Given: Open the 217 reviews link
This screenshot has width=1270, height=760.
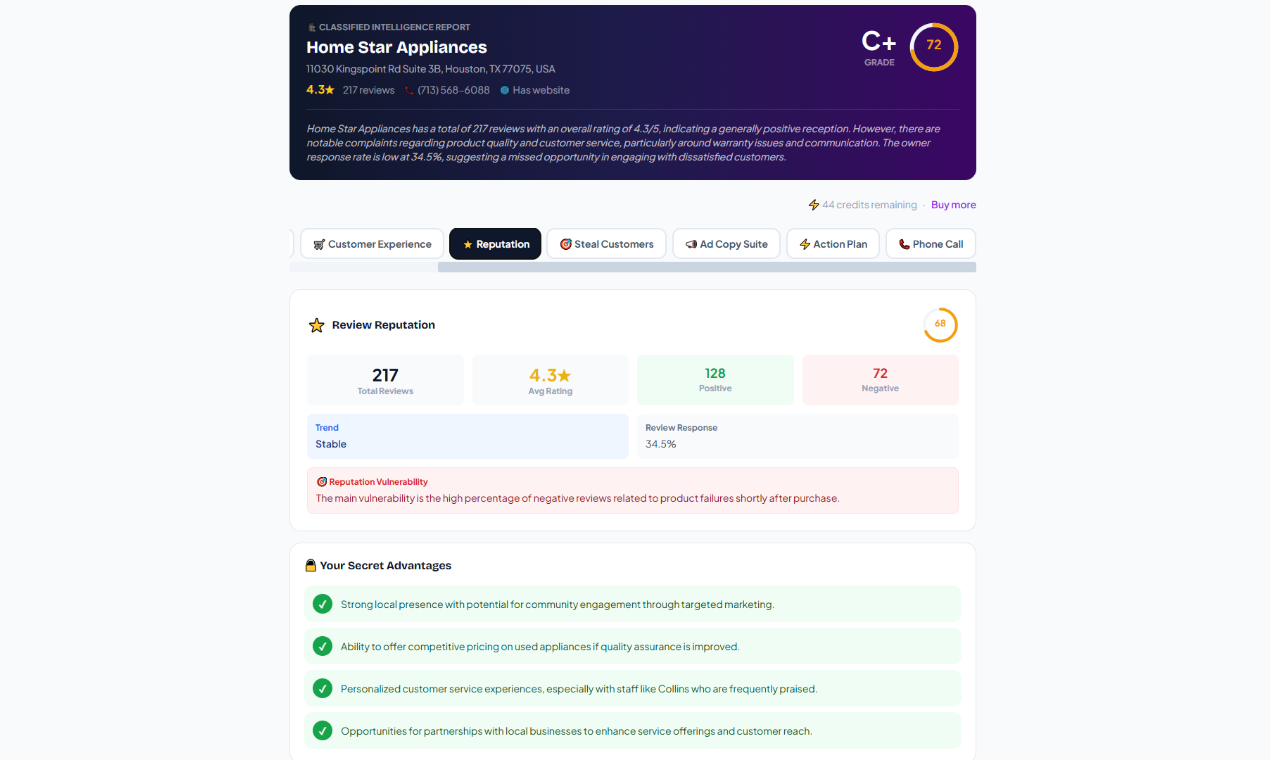Looking at the screenshot, I should click(x=369, y=90).
